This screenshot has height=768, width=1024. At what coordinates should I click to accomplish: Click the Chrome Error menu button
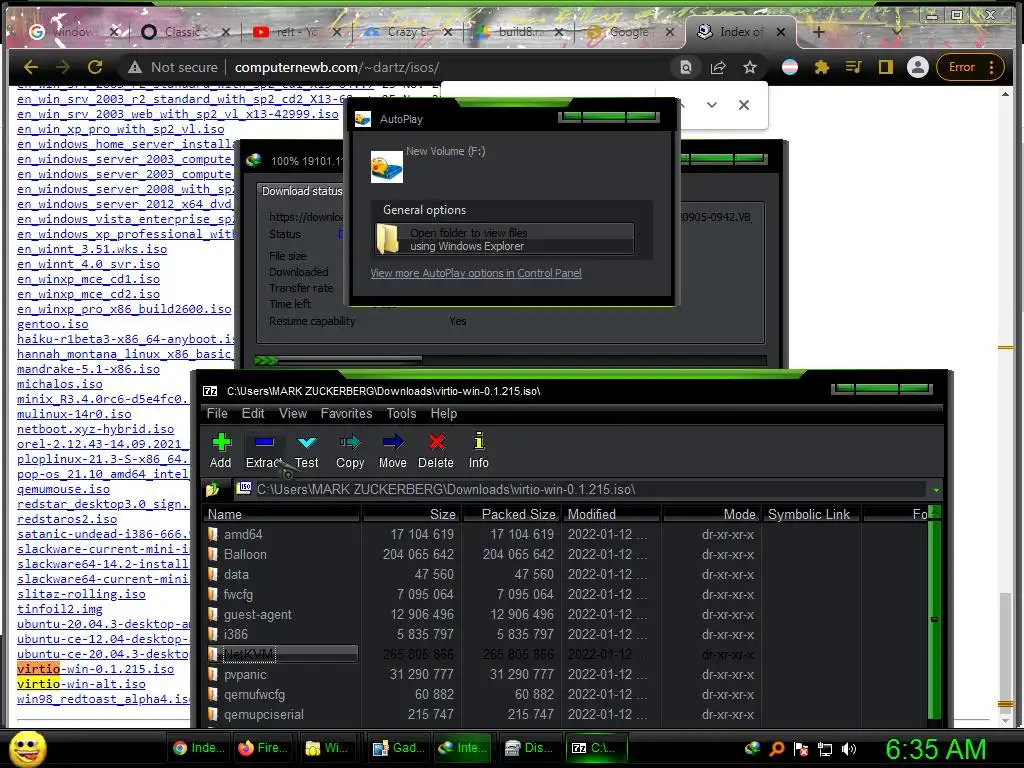970,67
